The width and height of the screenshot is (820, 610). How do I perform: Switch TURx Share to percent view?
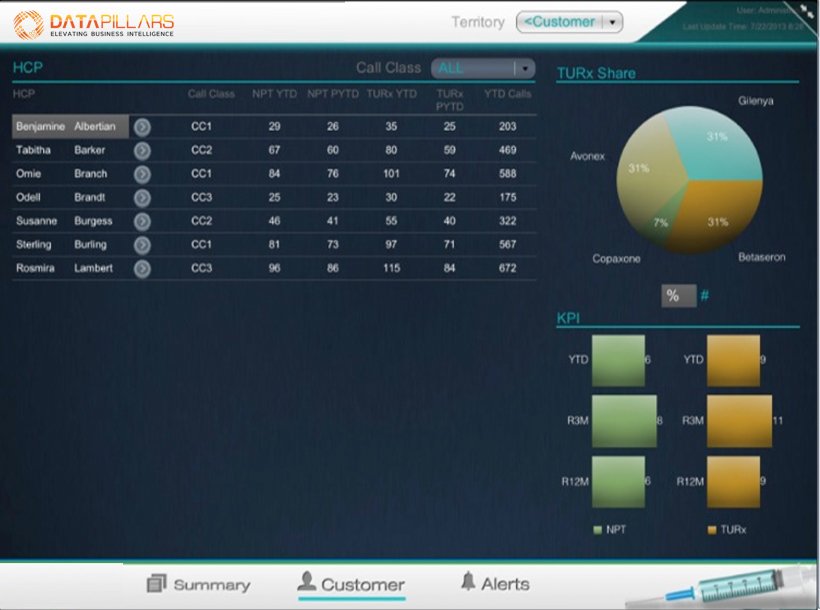point(678,296)
